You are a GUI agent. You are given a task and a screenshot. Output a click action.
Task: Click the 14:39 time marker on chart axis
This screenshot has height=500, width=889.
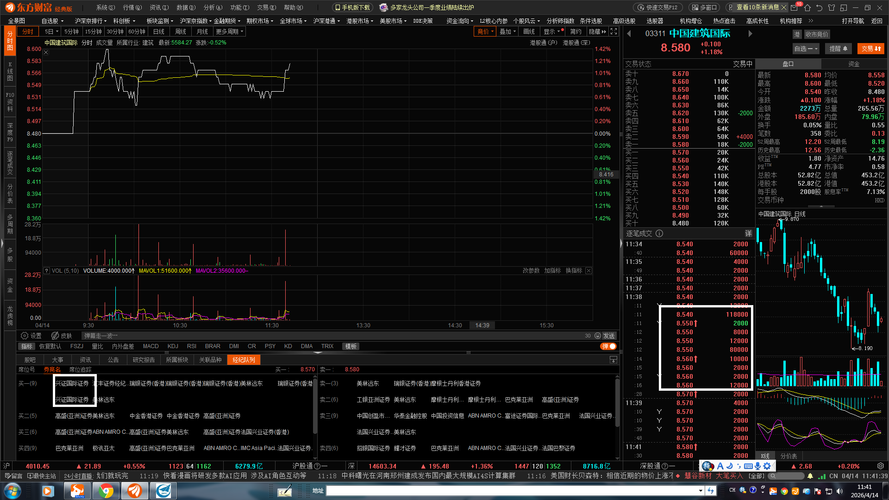click(x=482, y=325)
